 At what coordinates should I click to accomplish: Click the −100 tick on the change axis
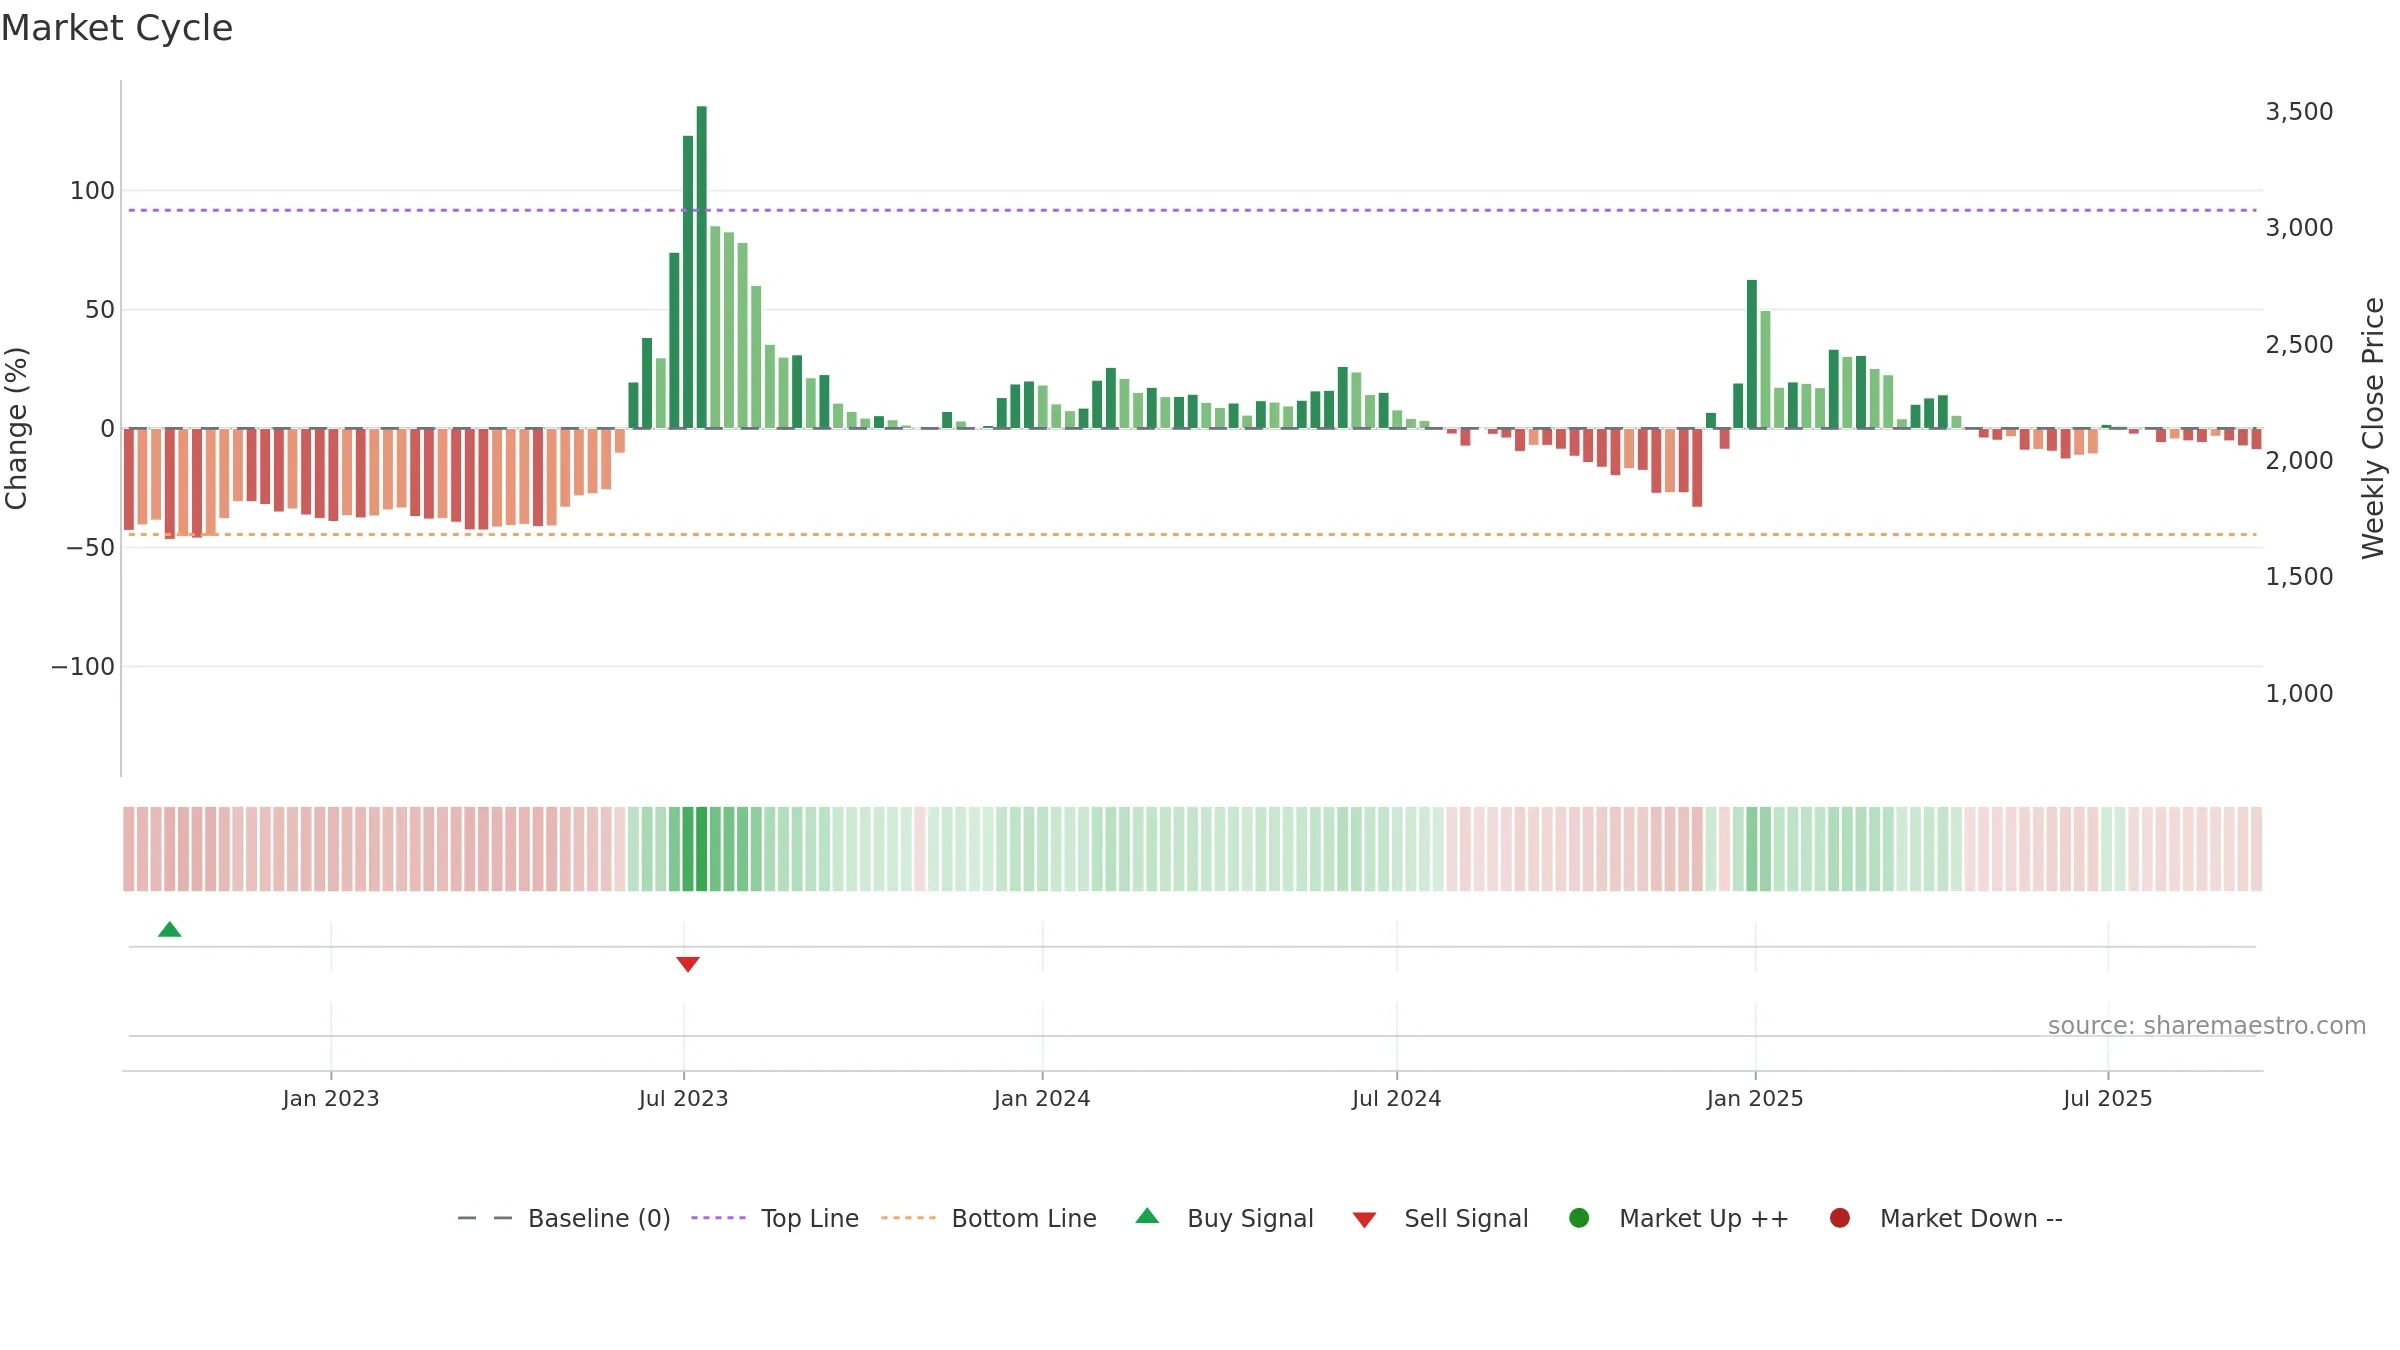click(x=83, y=667)
